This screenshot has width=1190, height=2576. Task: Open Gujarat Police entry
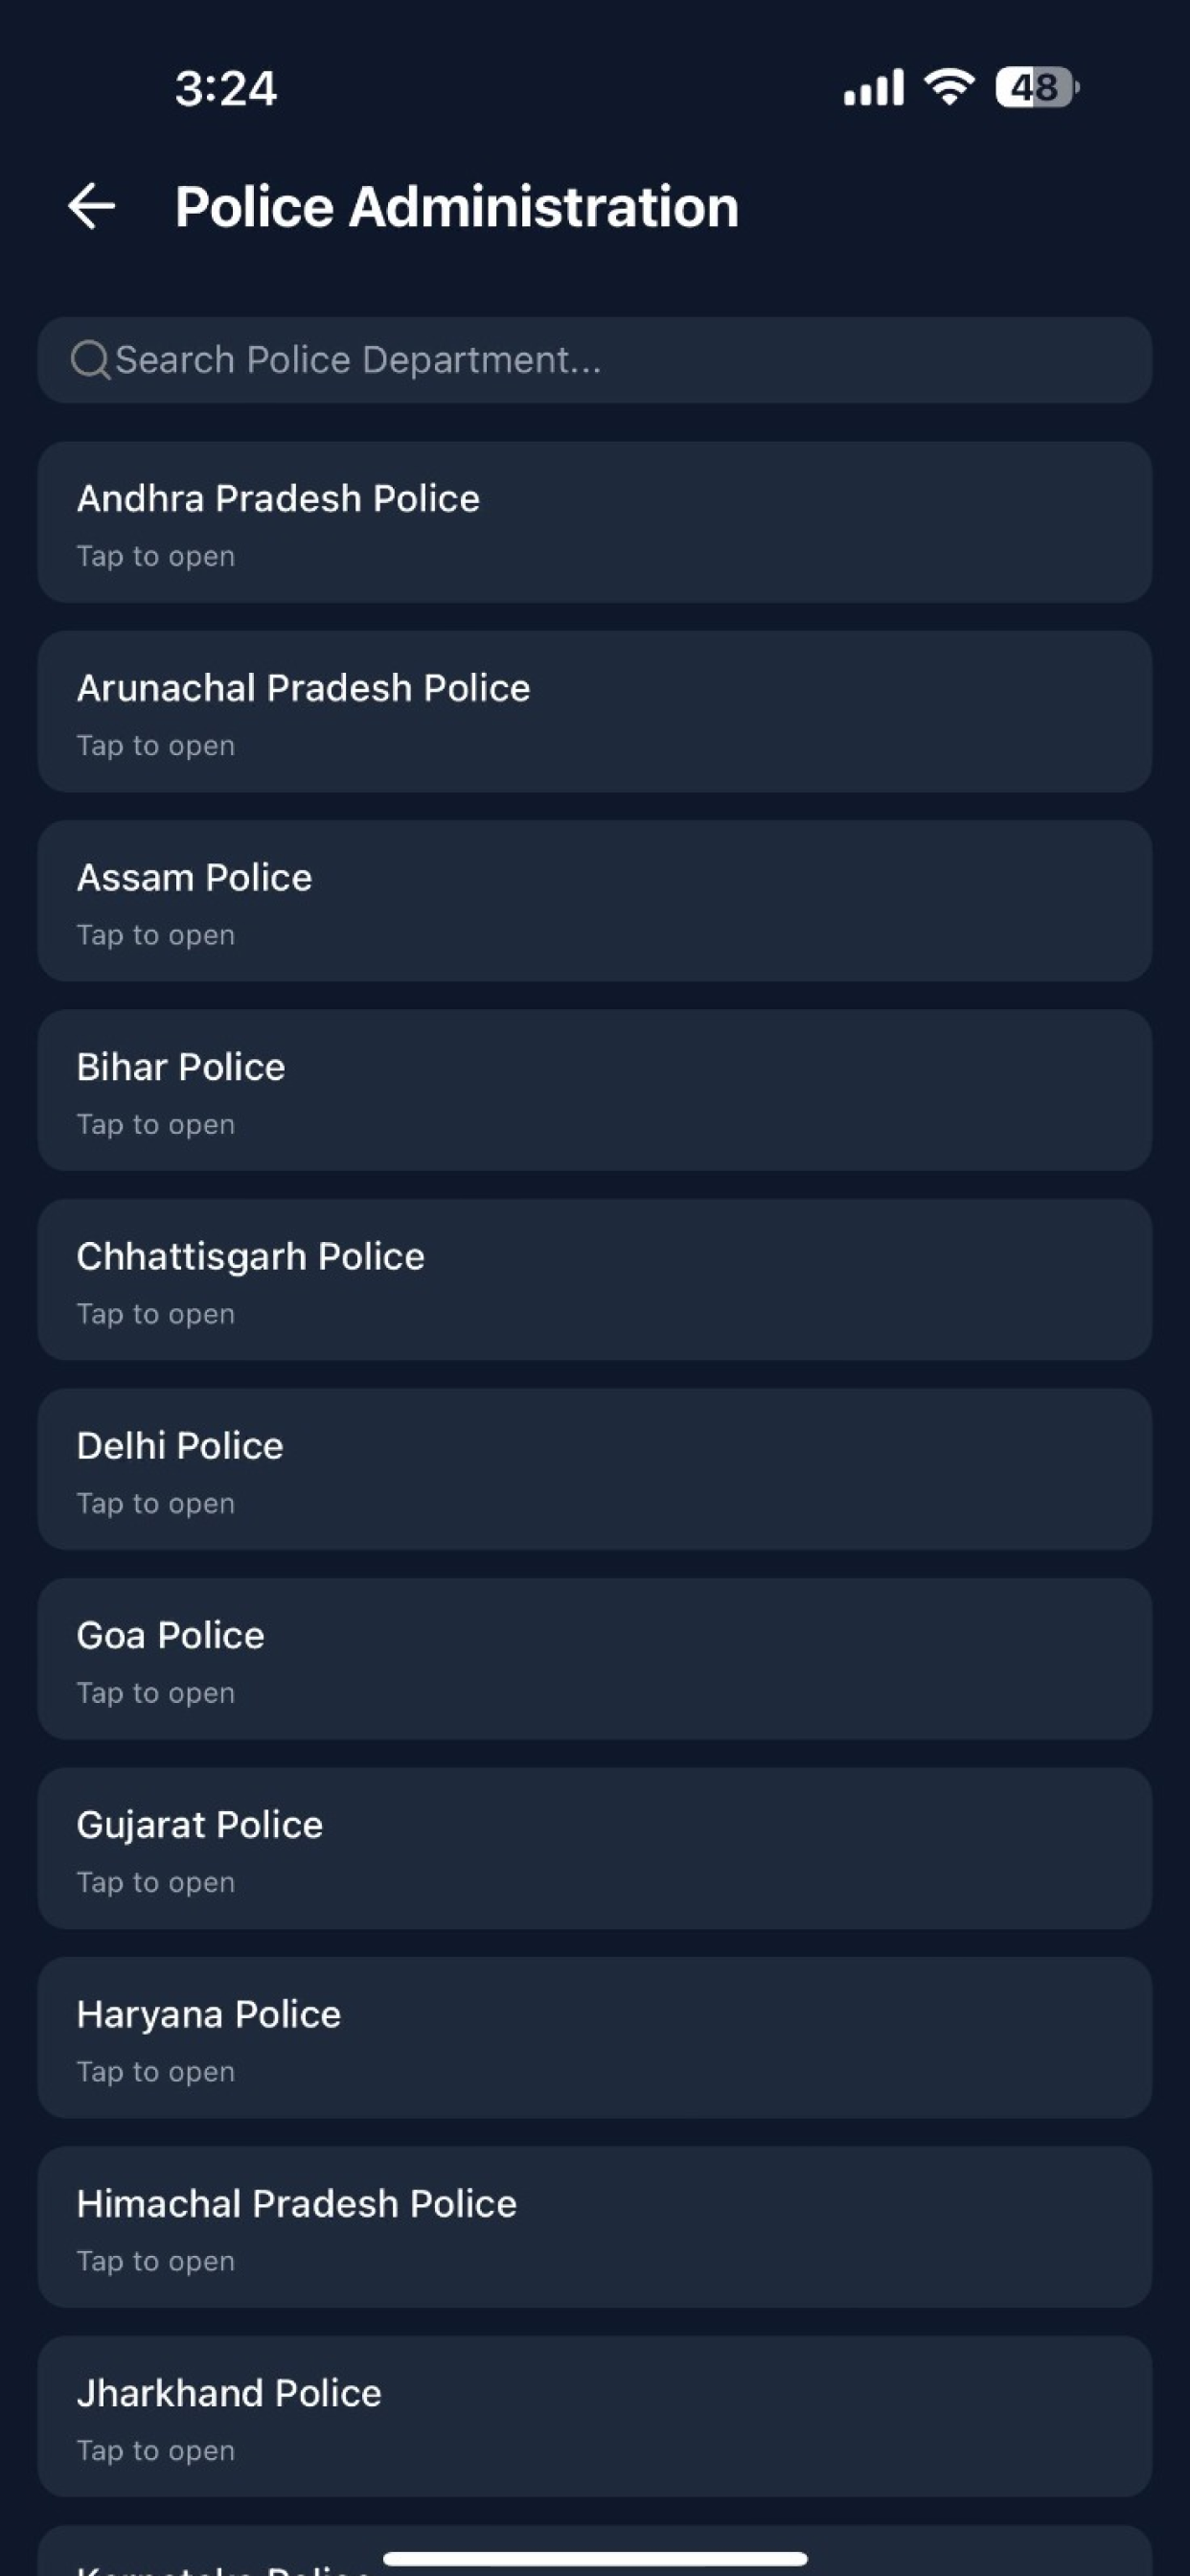595,1848
